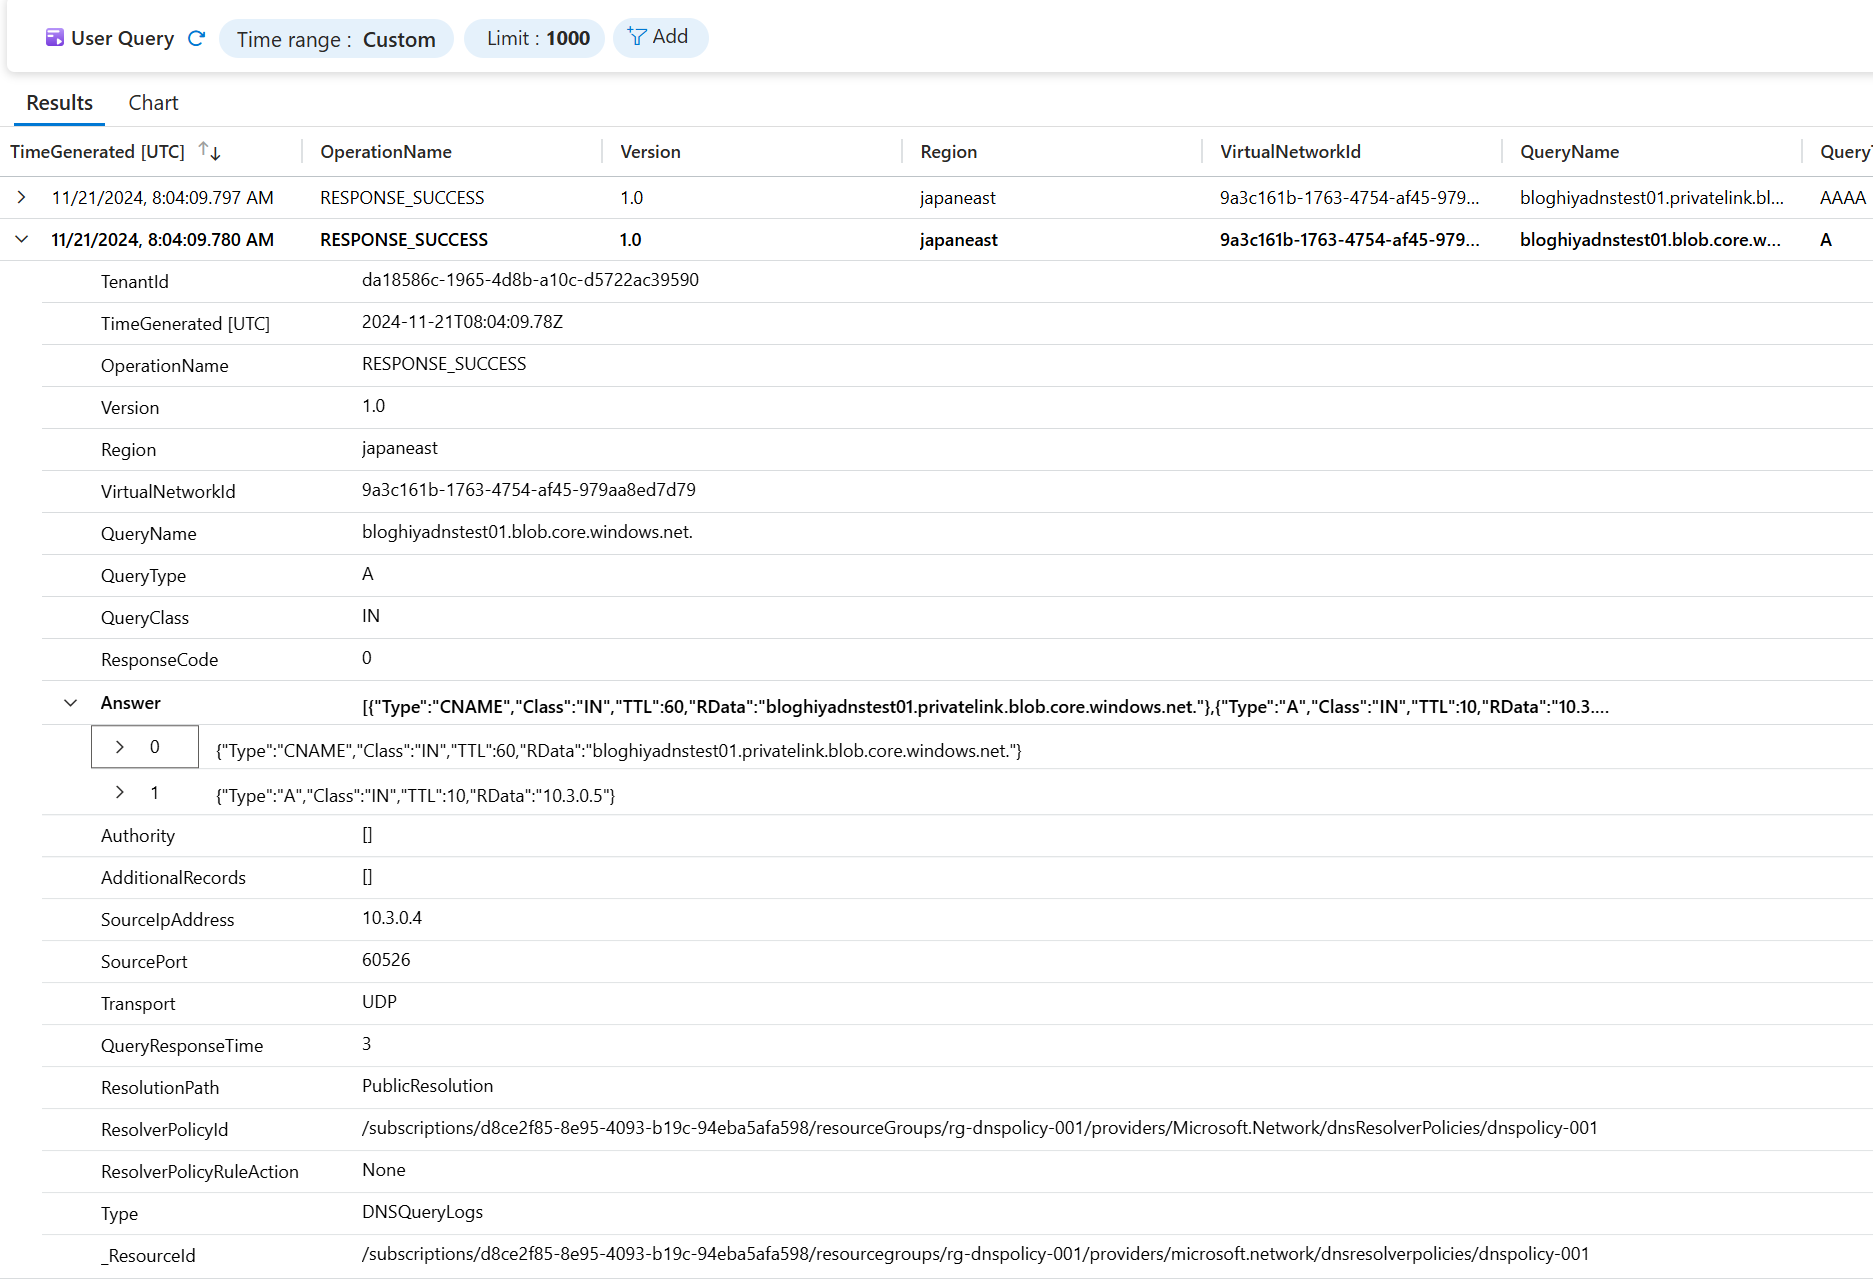Select the full VirtualNetworkId value

click(529, 490)
